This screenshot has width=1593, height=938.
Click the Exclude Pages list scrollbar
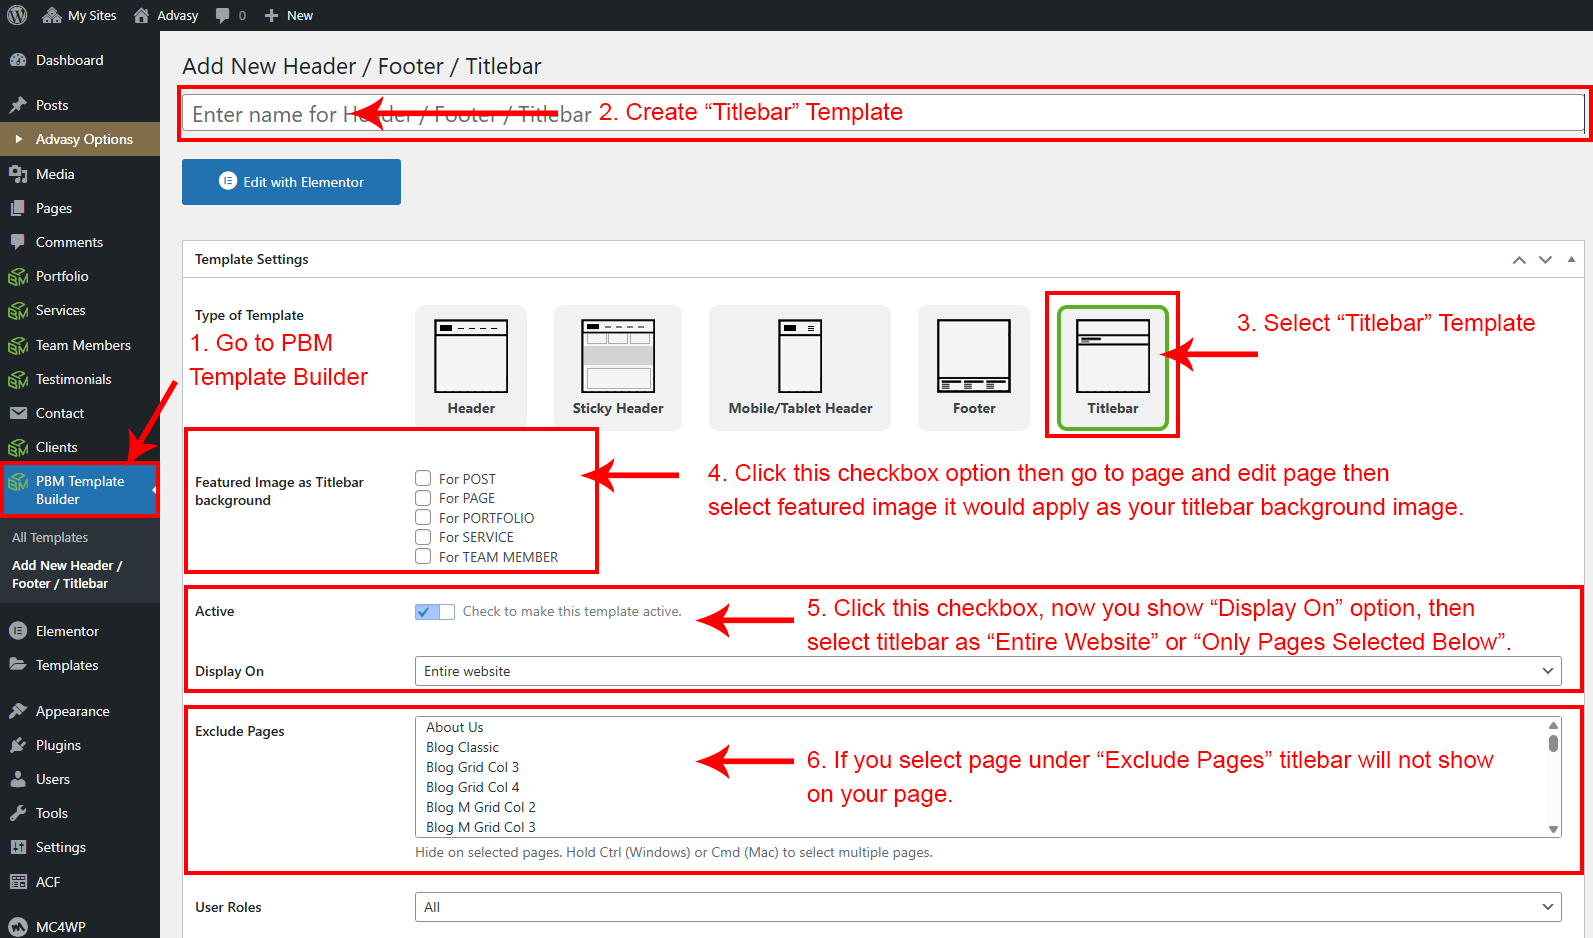tap(1553, 776)
